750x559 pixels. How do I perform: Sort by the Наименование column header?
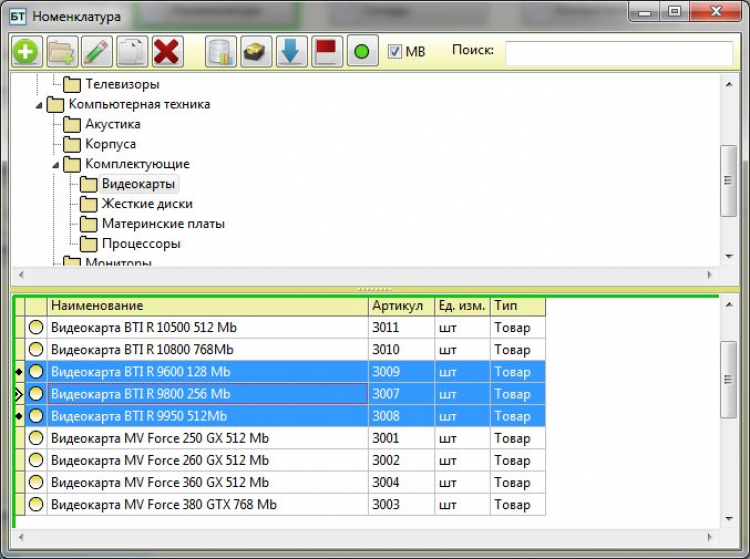pyautogui.click(x=208, y=306)
